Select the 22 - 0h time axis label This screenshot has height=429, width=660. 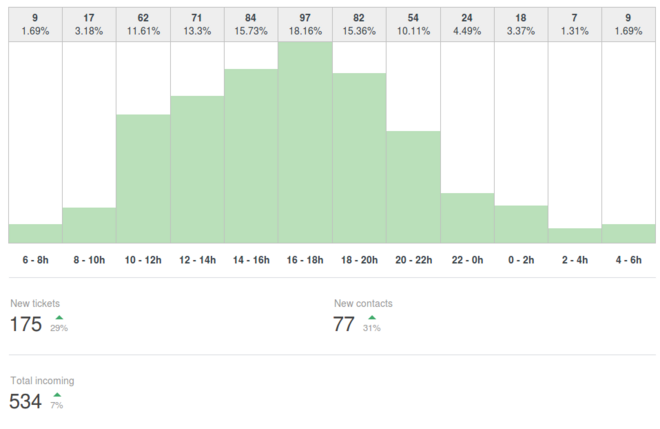467,260
